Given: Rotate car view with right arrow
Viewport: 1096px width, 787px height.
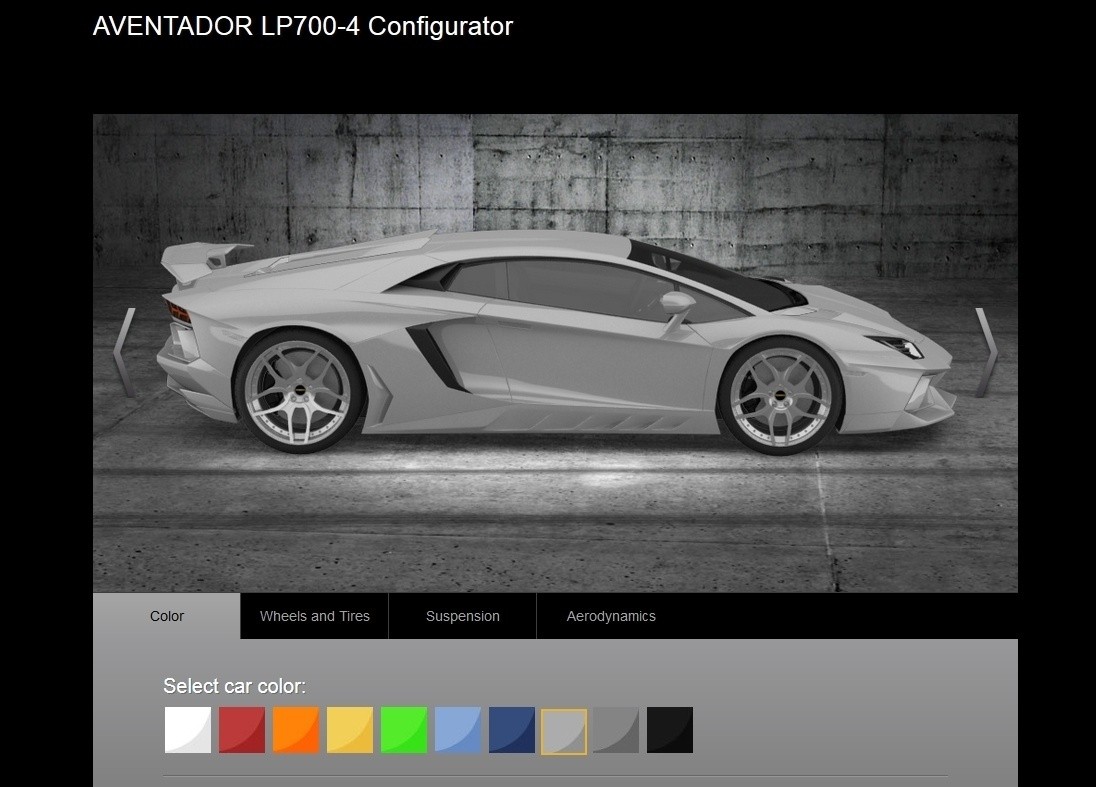Looking at the screenshot, I should 986,353.
